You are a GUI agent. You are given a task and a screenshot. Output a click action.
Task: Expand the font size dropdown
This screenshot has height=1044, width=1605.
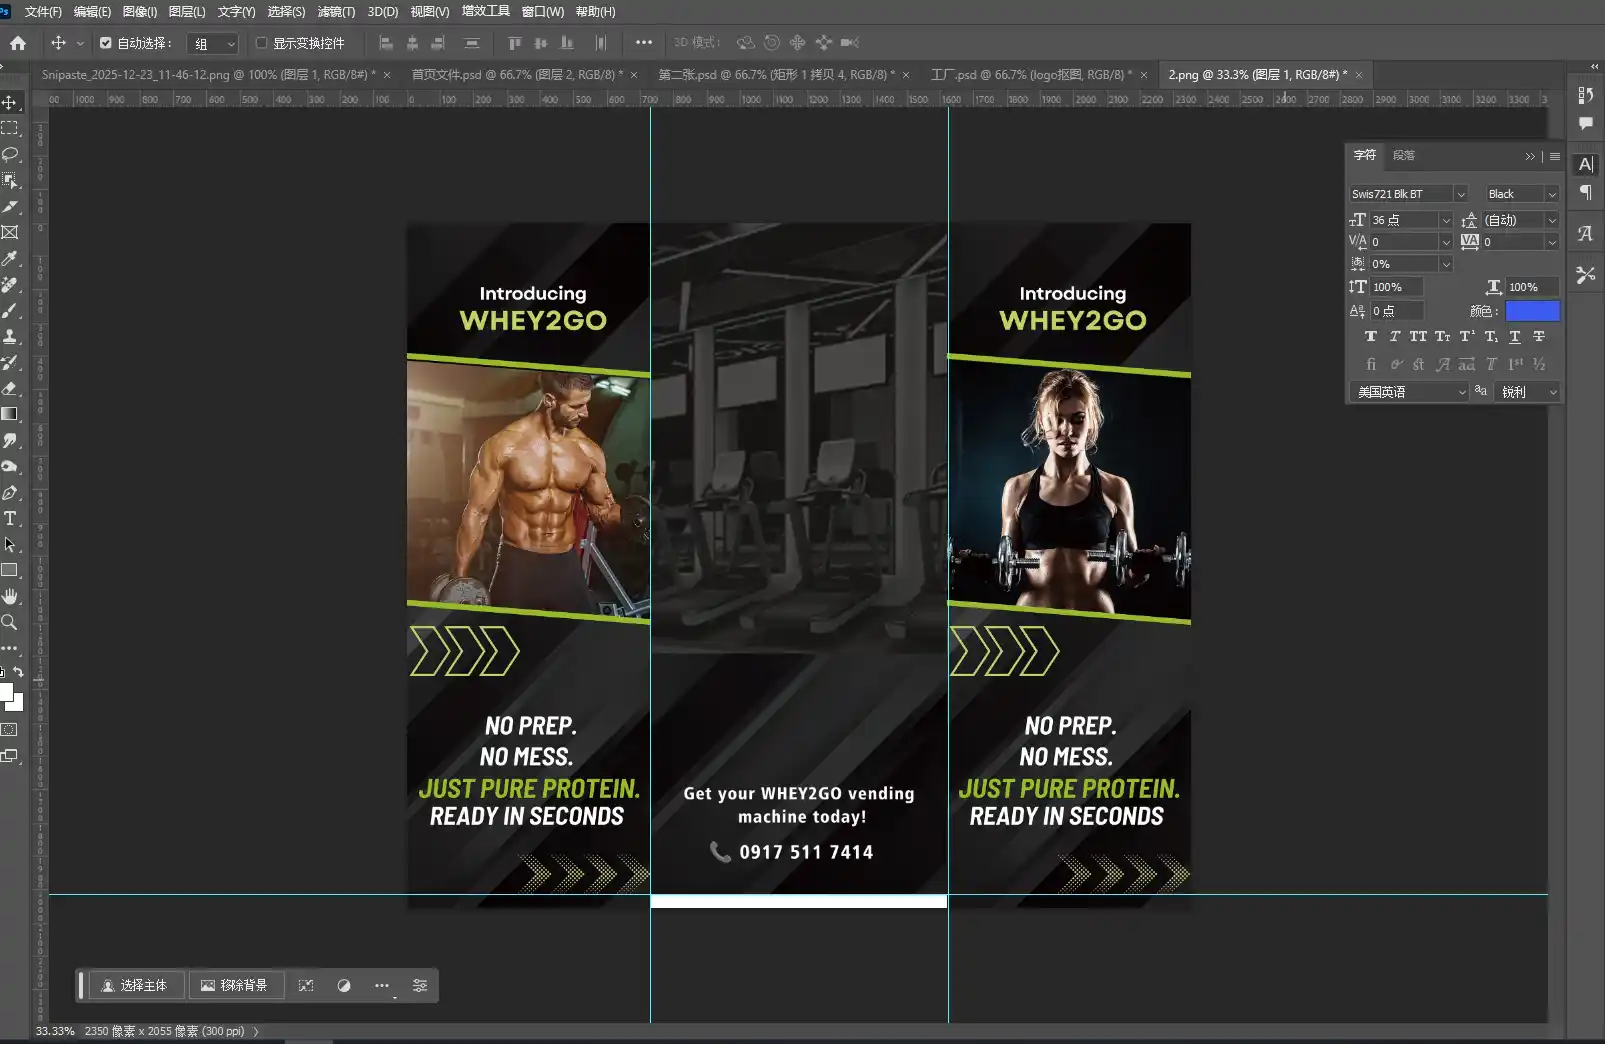pyautogui.click(x=1446, y=219)
